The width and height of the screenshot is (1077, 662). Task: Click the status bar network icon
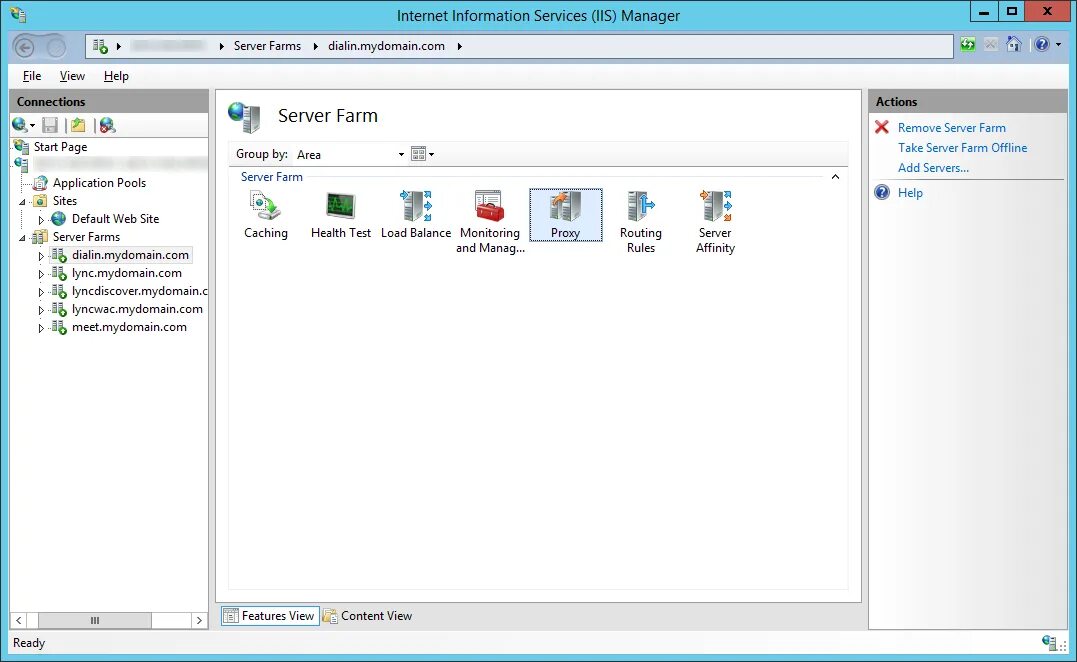pos(1049,643)
